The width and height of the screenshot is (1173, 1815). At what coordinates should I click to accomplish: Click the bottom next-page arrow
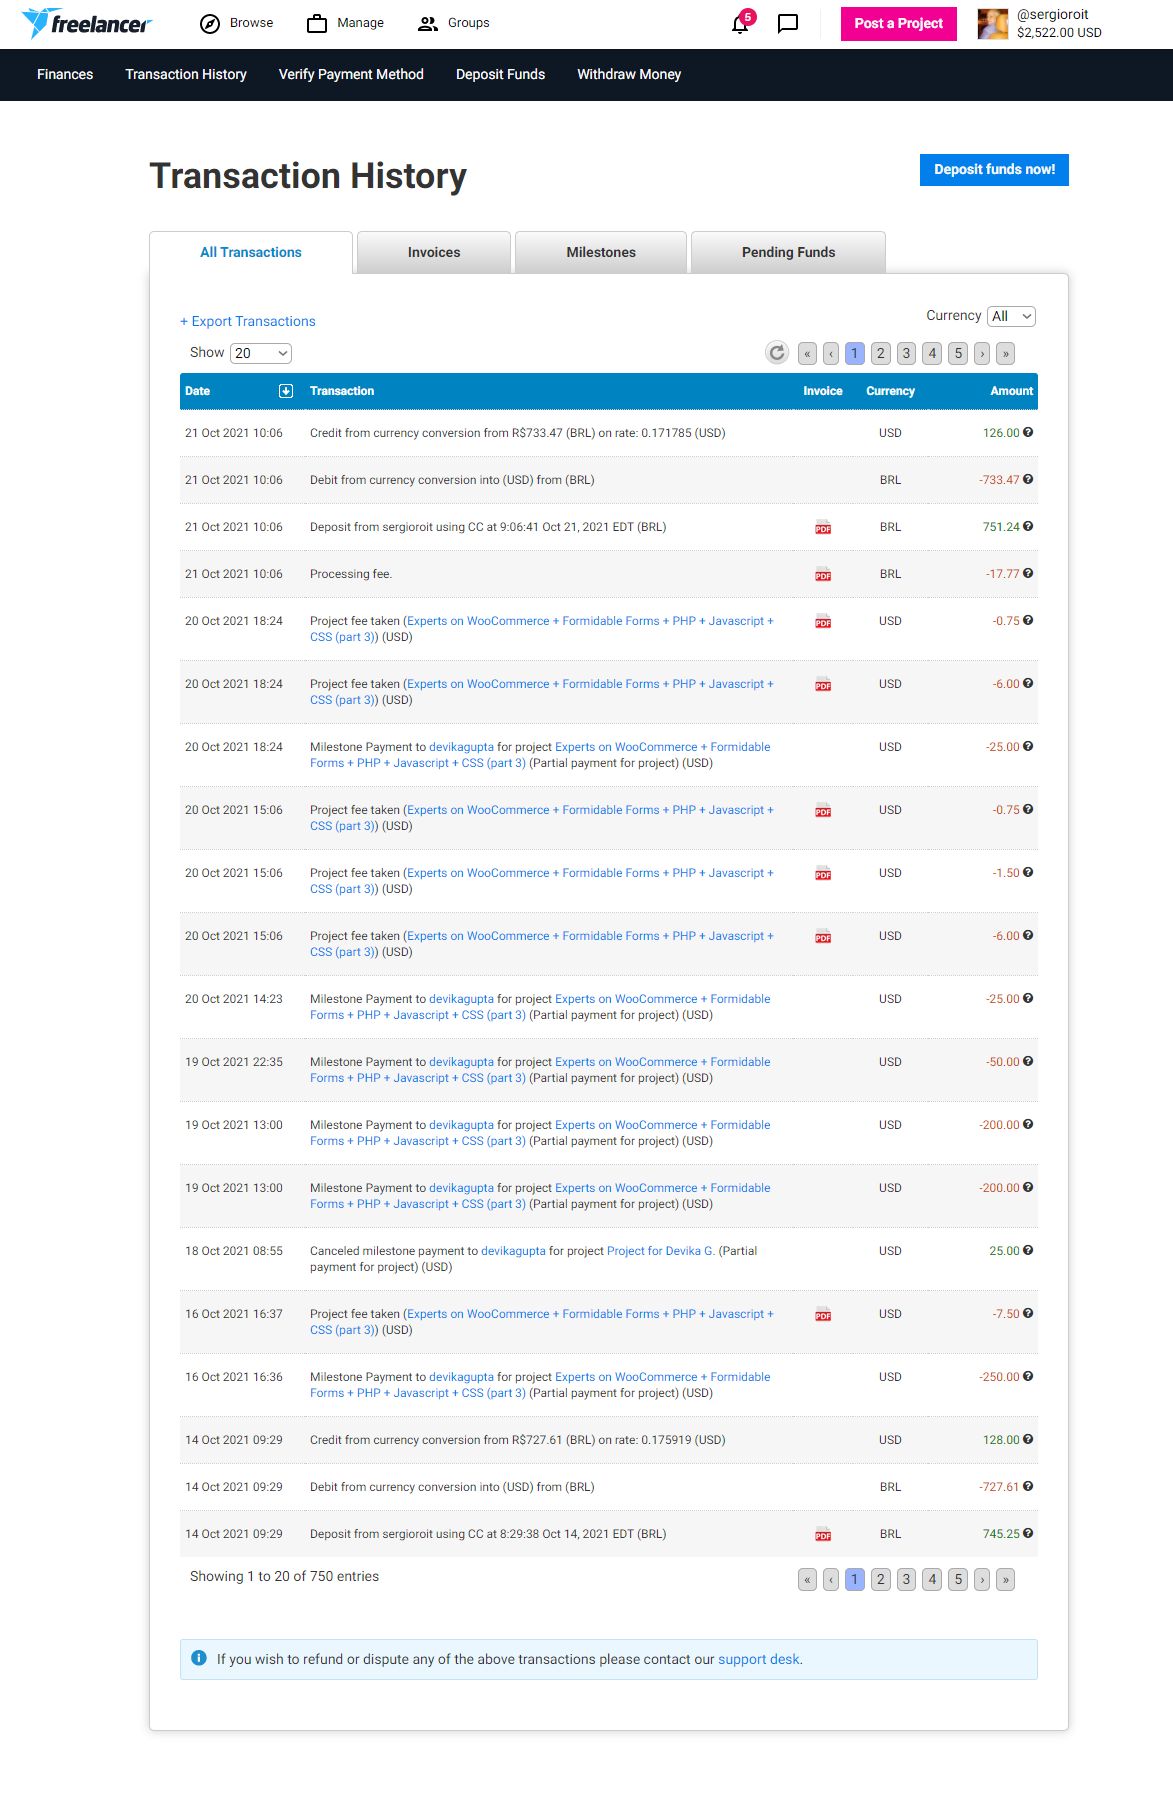[982, 1579]
